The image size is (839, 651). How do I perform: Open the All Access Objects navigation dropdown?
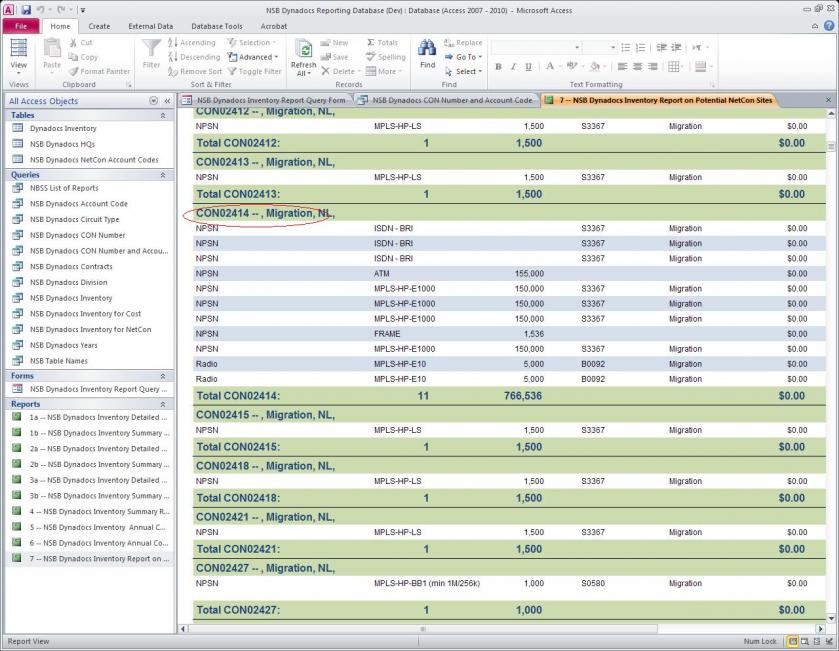click(154, 101)
